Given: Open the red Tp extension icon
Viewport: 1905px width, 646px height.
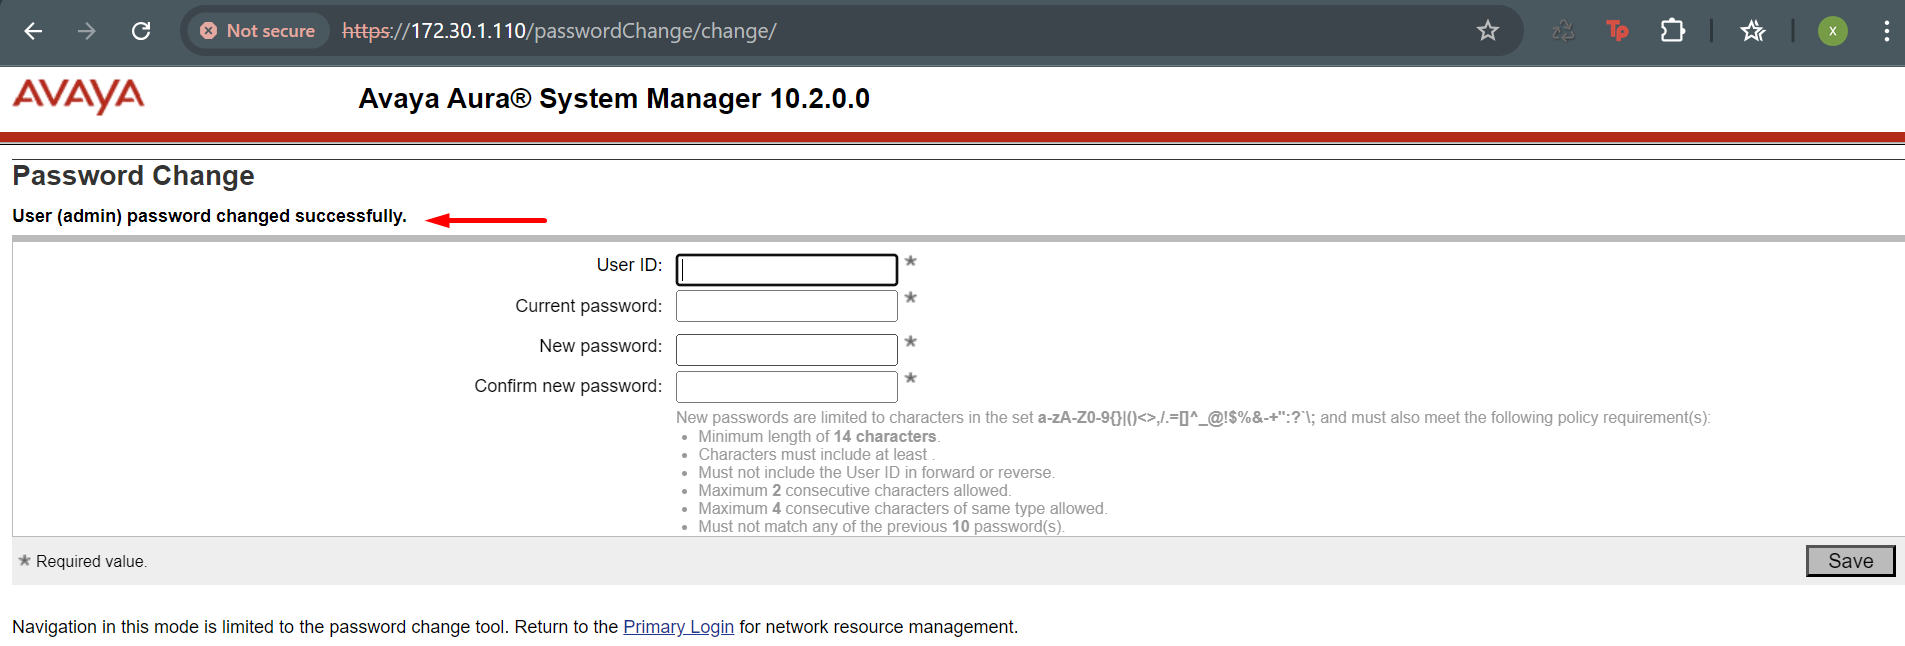Looking at the screenshot, I should click(1617, 31).
